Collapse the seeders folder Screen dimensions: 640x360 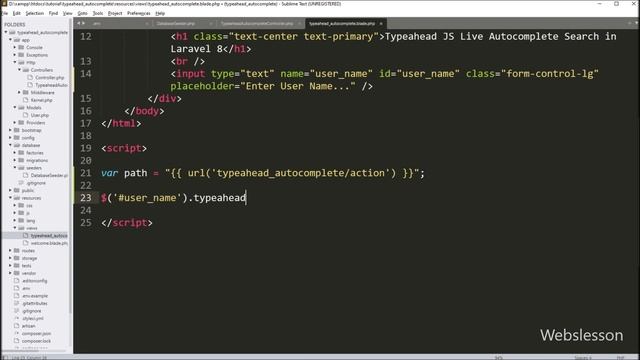(15, 168)
